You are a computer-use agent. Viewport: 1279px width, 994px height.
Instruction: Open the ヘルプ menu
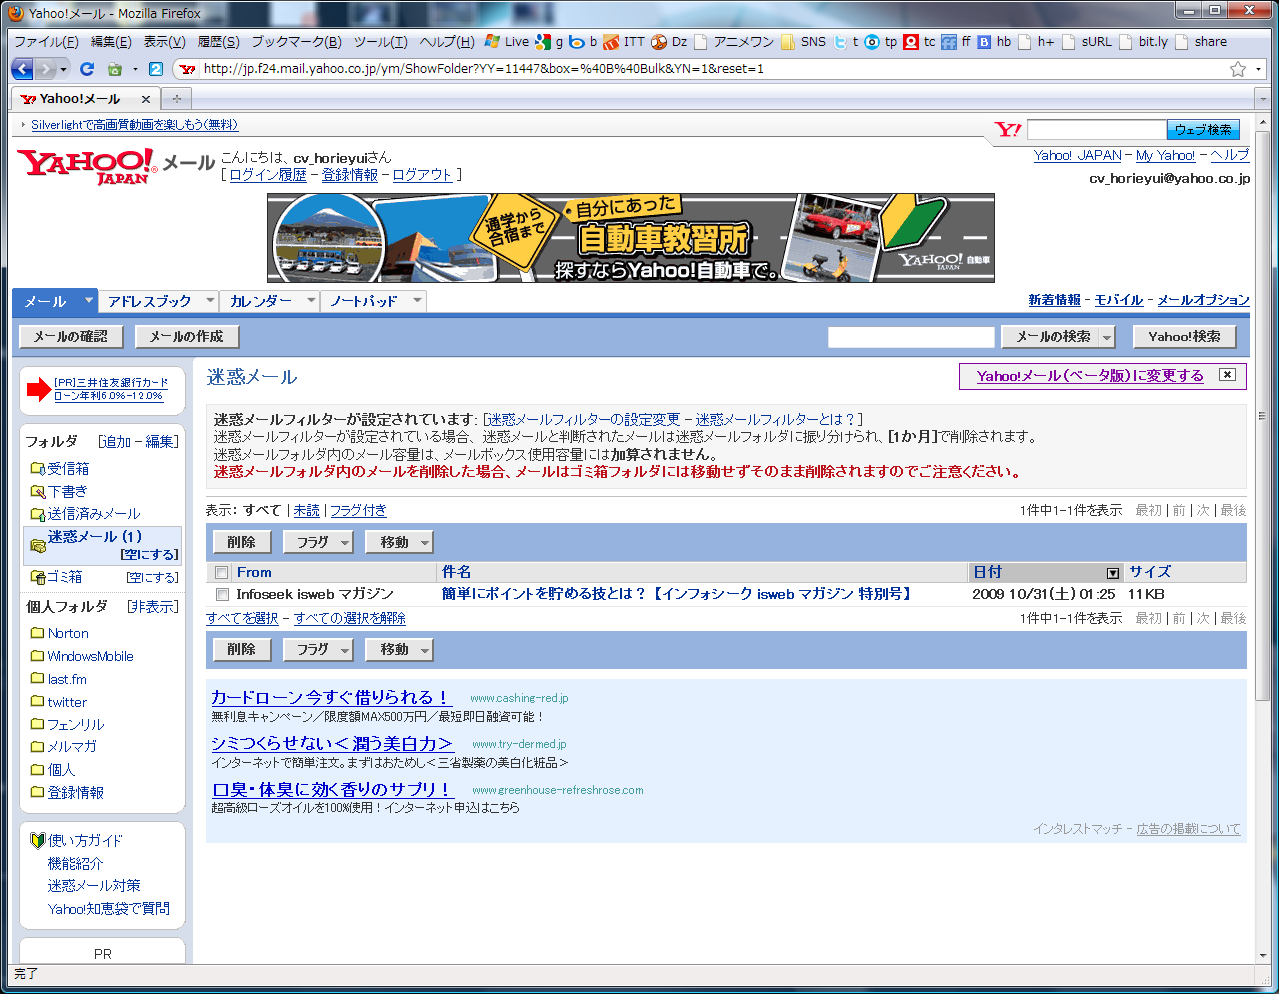pos(447,42)
